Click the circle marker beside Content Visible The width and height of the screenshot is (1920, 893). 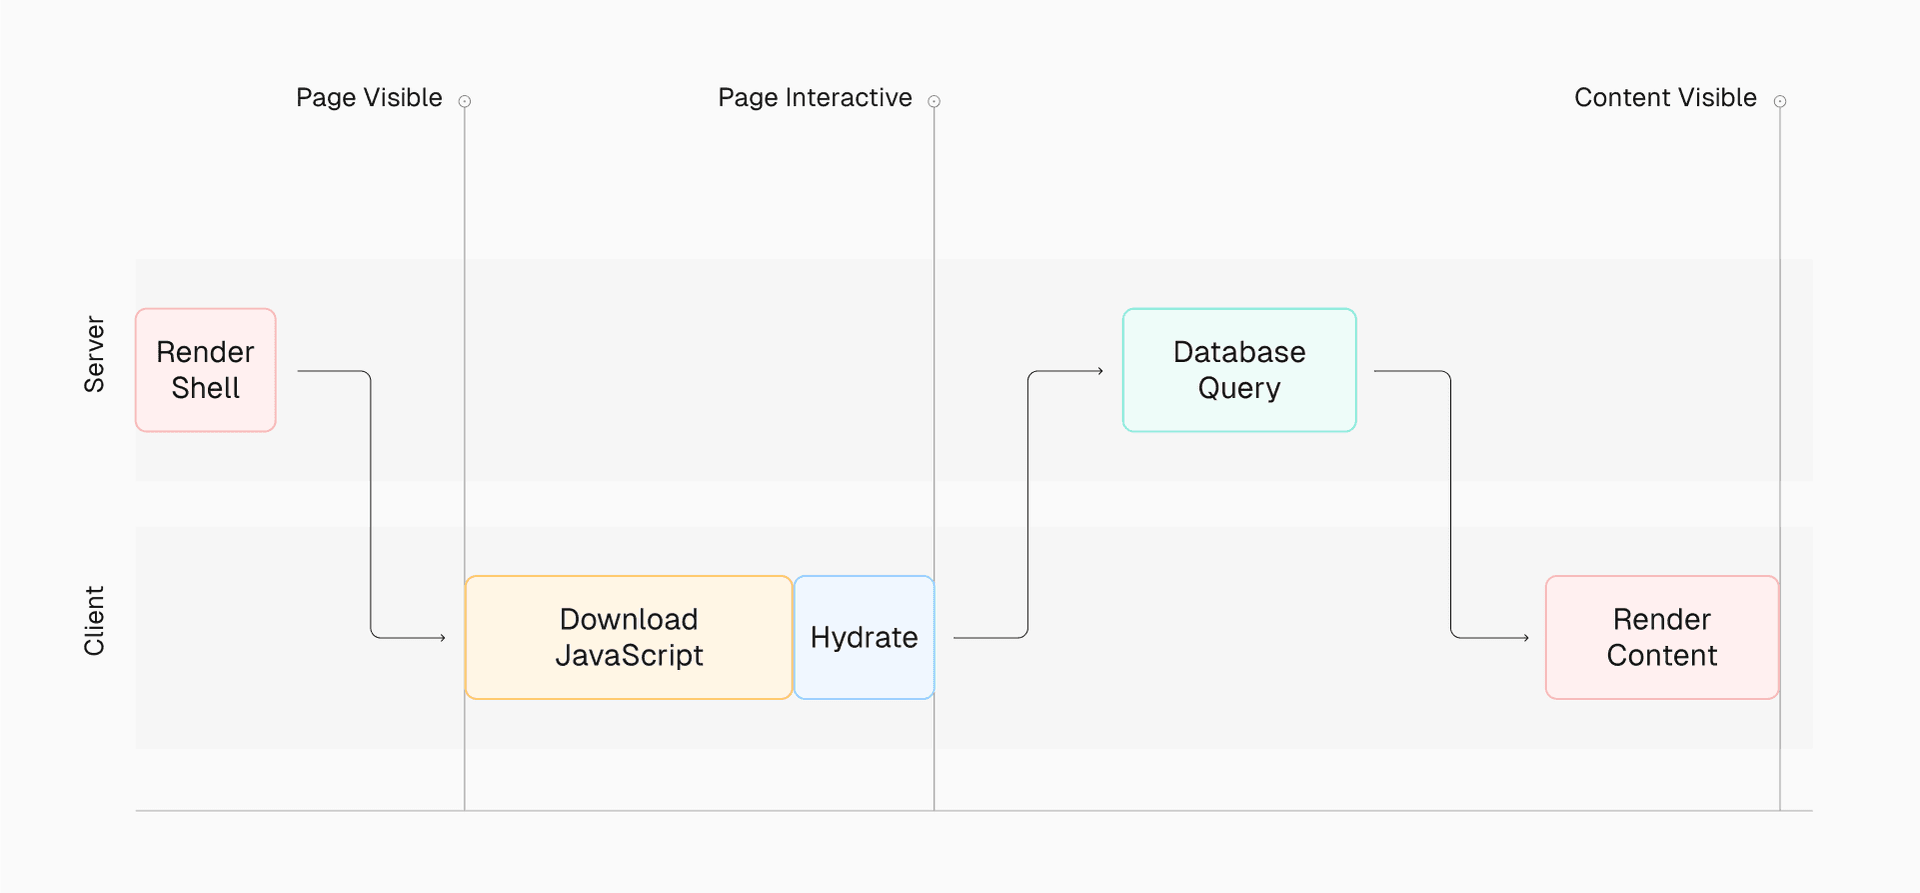(x=1780, y=101)
